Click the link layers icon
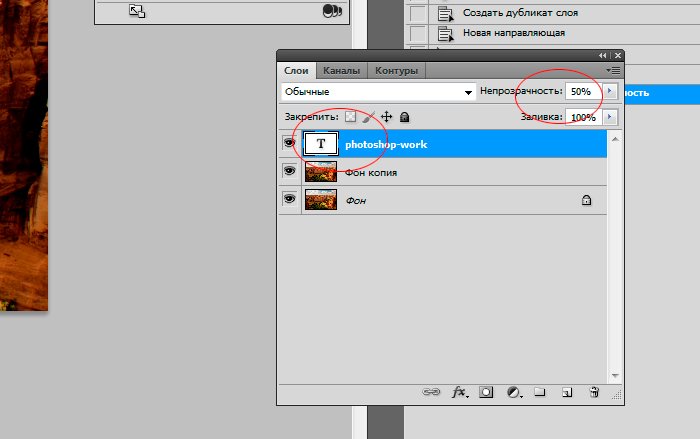700x439 pixels. pyautogui.click(x=431, y=392)
